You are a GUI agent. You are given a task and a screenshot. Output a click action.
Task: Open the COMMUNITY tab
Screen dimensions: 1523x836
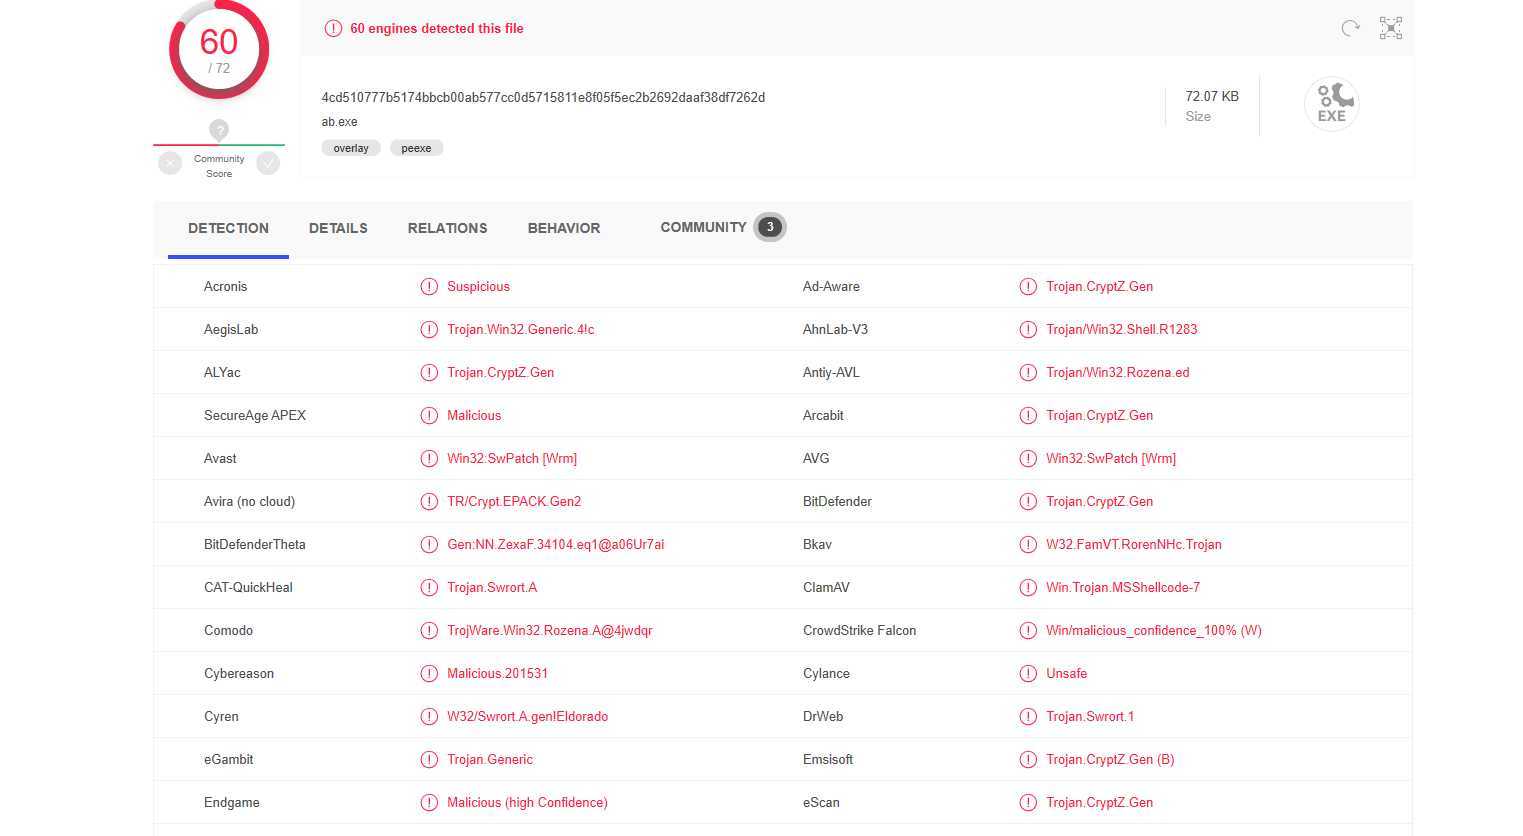click(703, 227)
